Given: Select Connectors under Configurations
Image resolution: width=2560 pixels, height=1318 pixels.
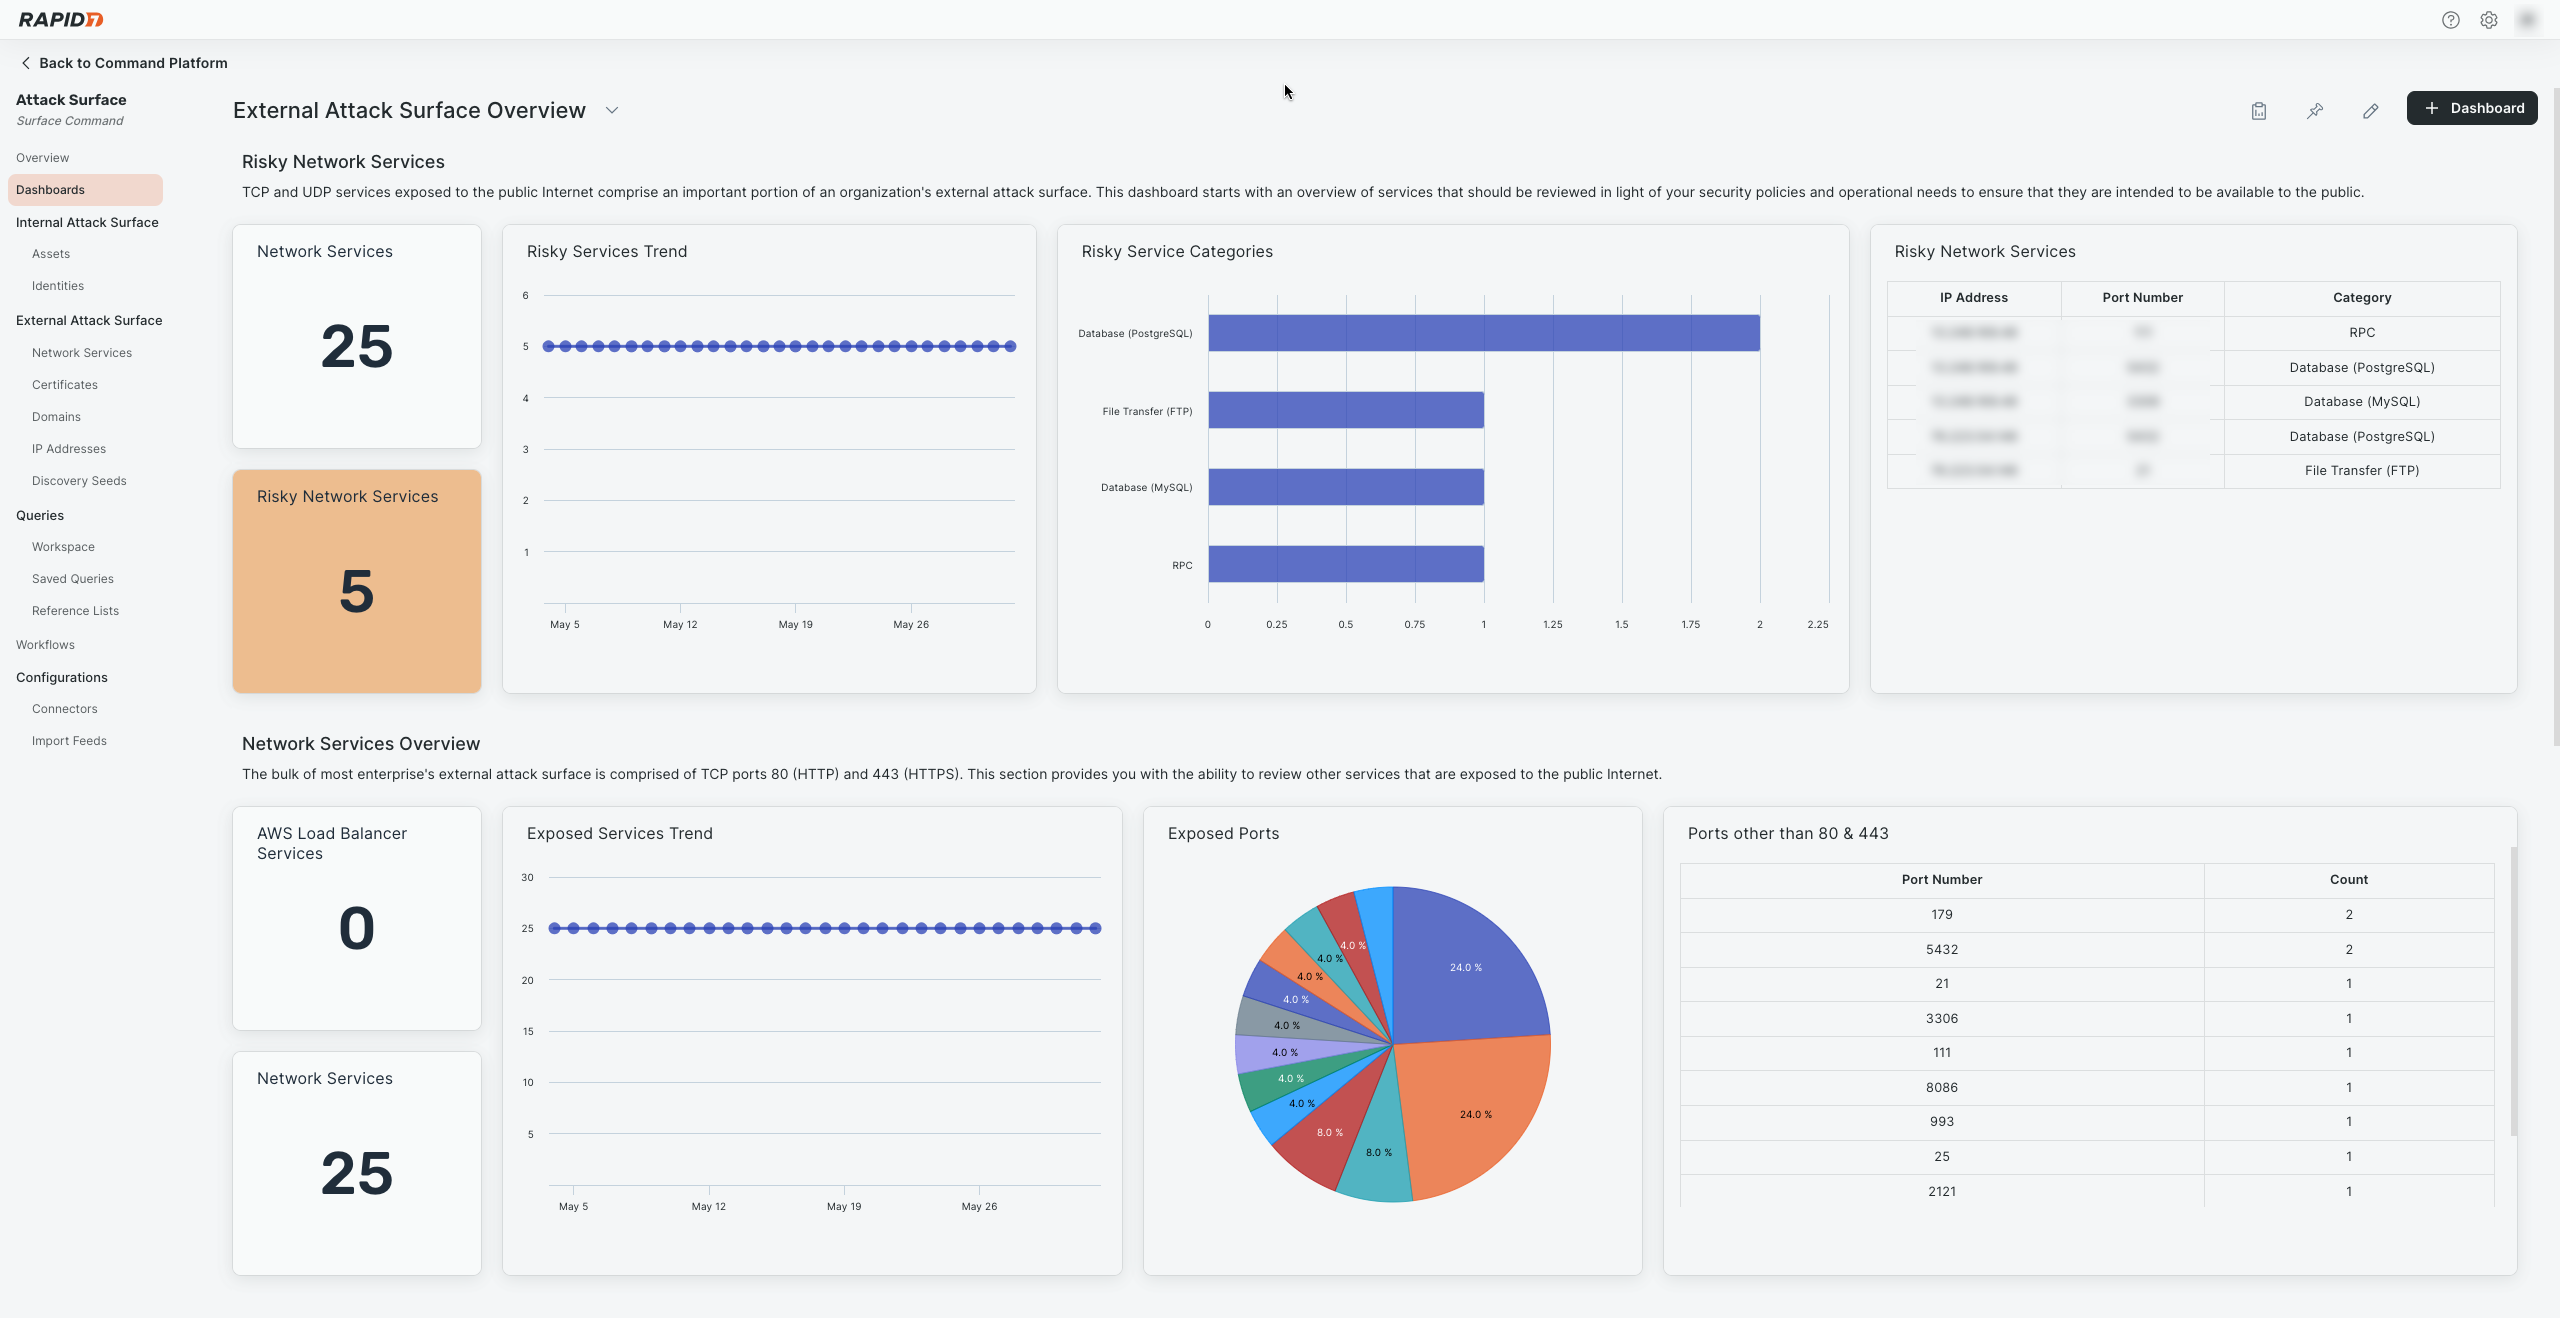Looking at the screenshot, I should click(x=65, y=709).
